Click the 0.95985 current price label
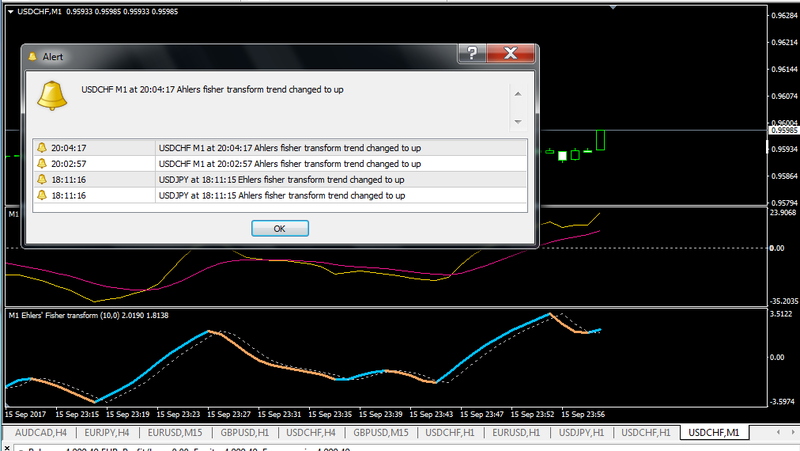This screenshot has width=800, height=451. tap(784, 131)
